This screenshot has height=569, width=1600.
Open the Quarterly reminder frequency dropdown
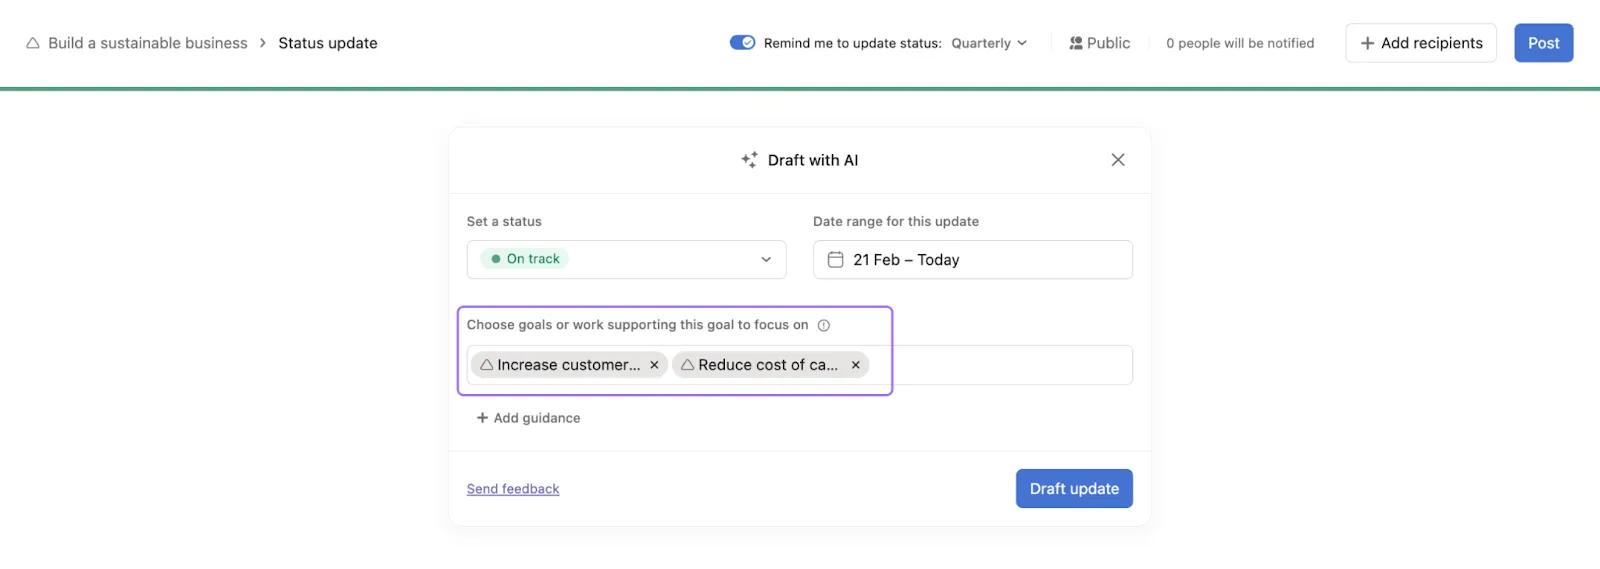989,43
